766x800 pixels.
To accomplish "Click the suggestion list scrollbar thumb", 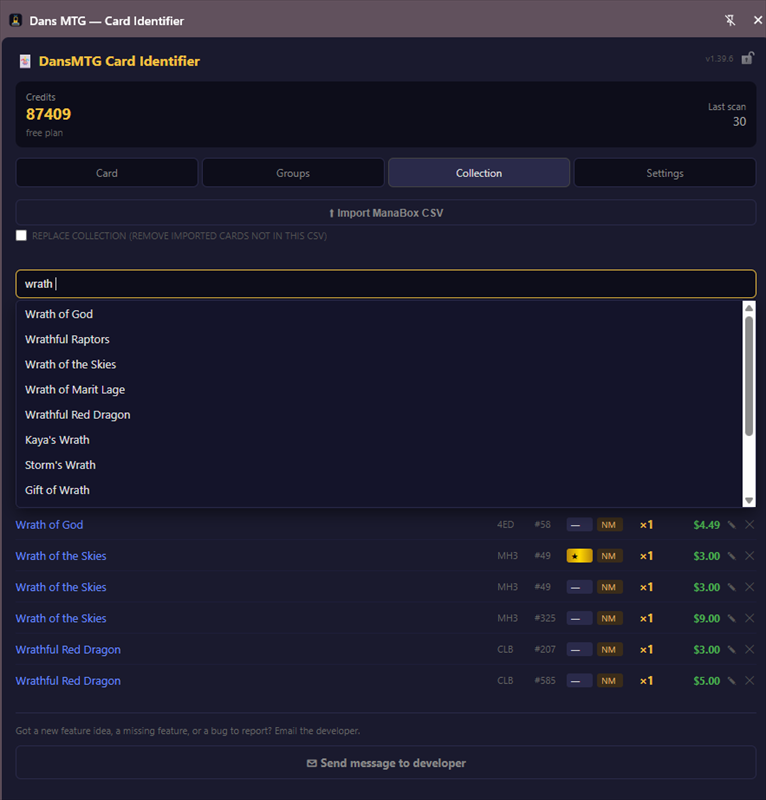I will [x=749, y=376].
